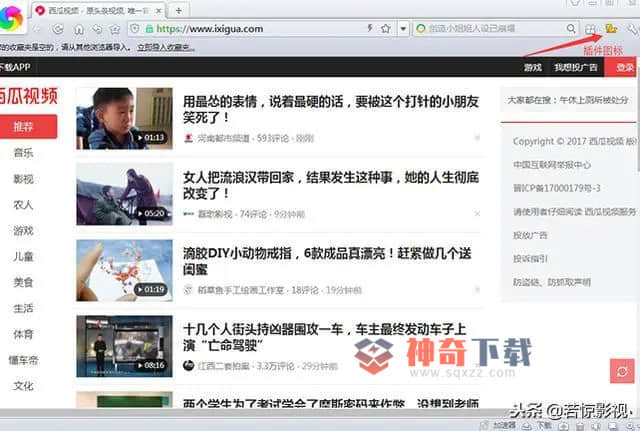Click the lightning speed-mode icon

370,28
